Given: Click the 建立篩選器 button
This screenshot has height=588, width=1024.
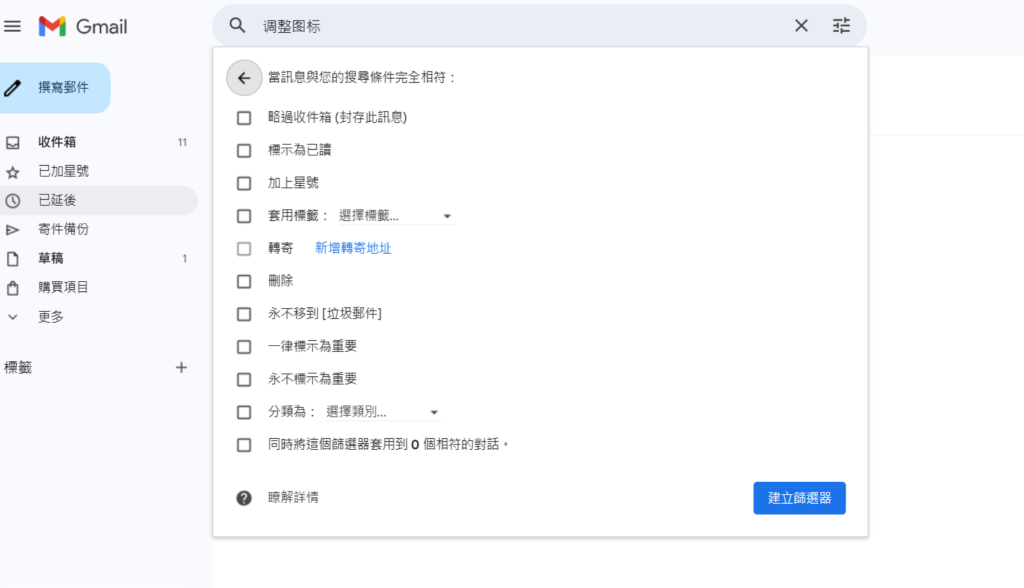Looking at the screenshot, I should [799, 497].
